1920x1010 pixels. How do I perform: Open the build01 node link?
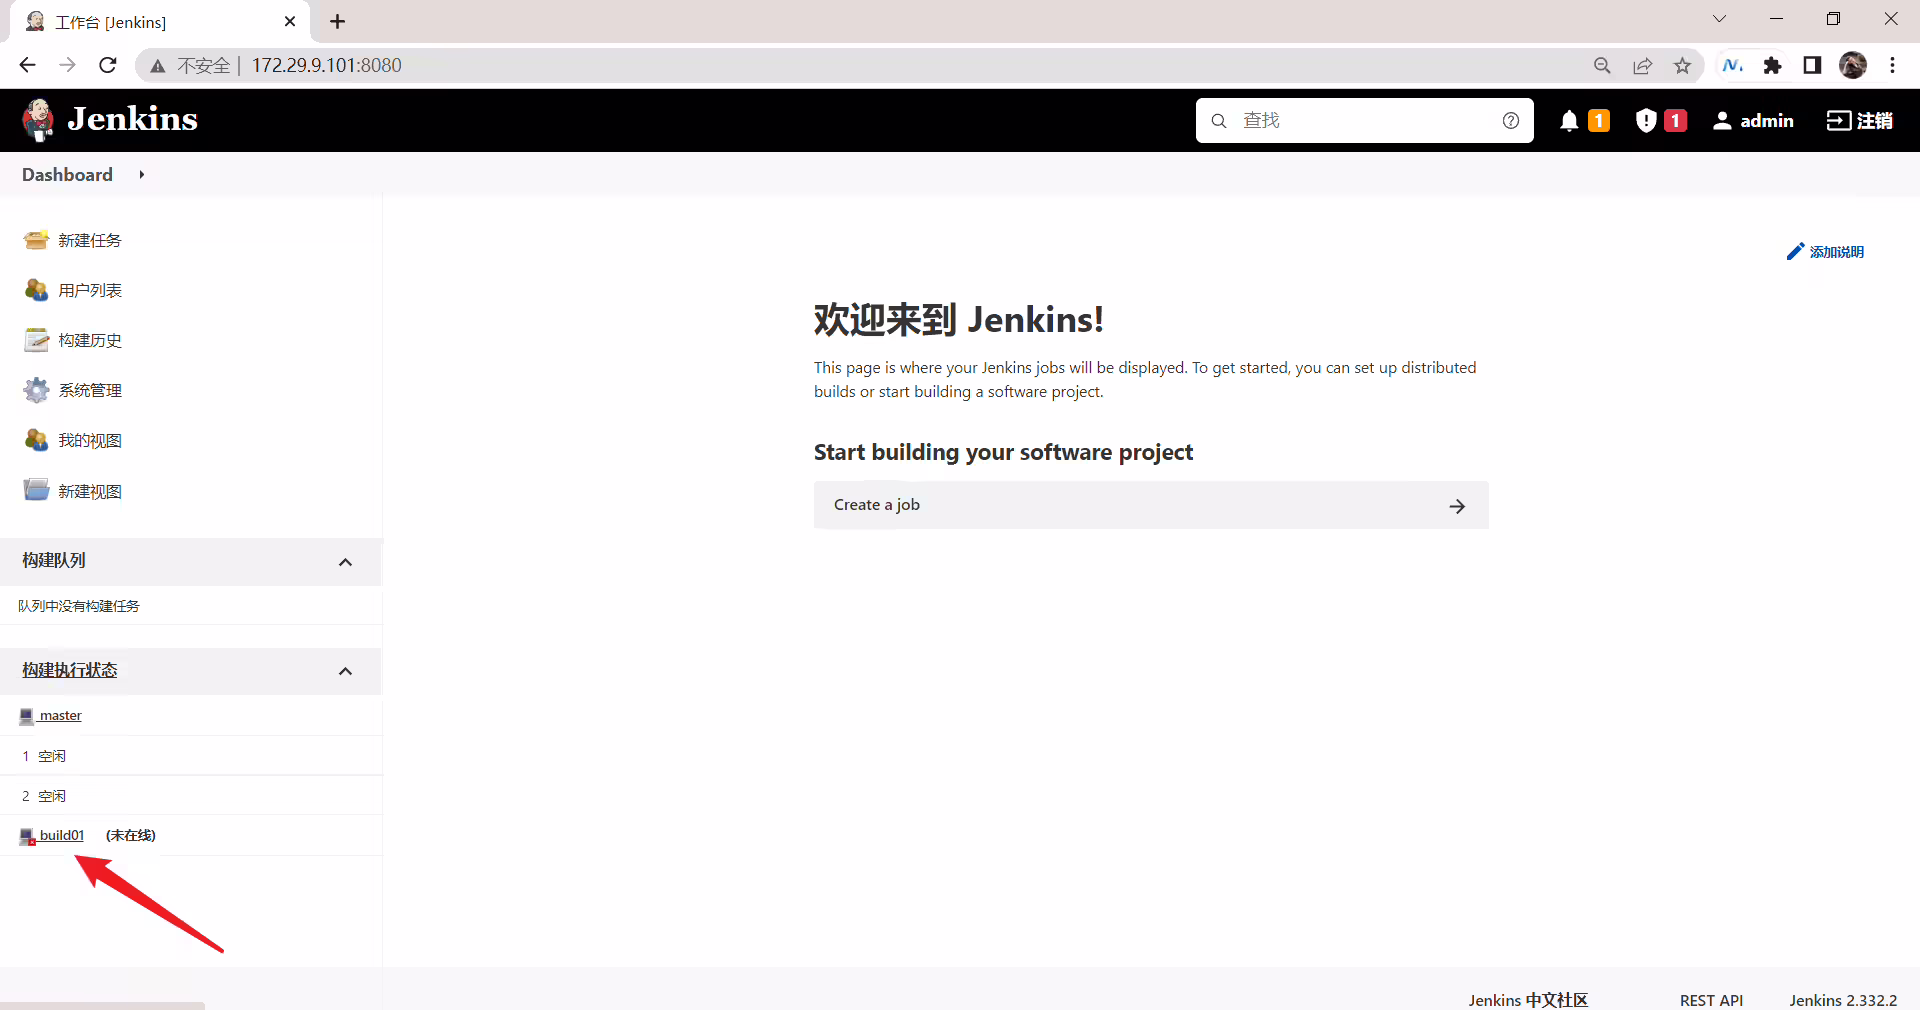click(x=61, y=835)
